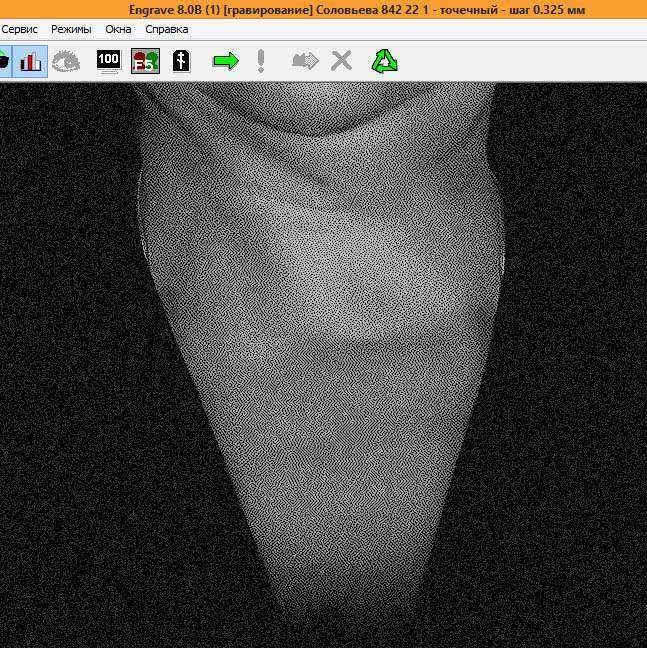The image size is (647, 648).
Task: Click the gray exclamation mark icon
Action: coord(261,61)
